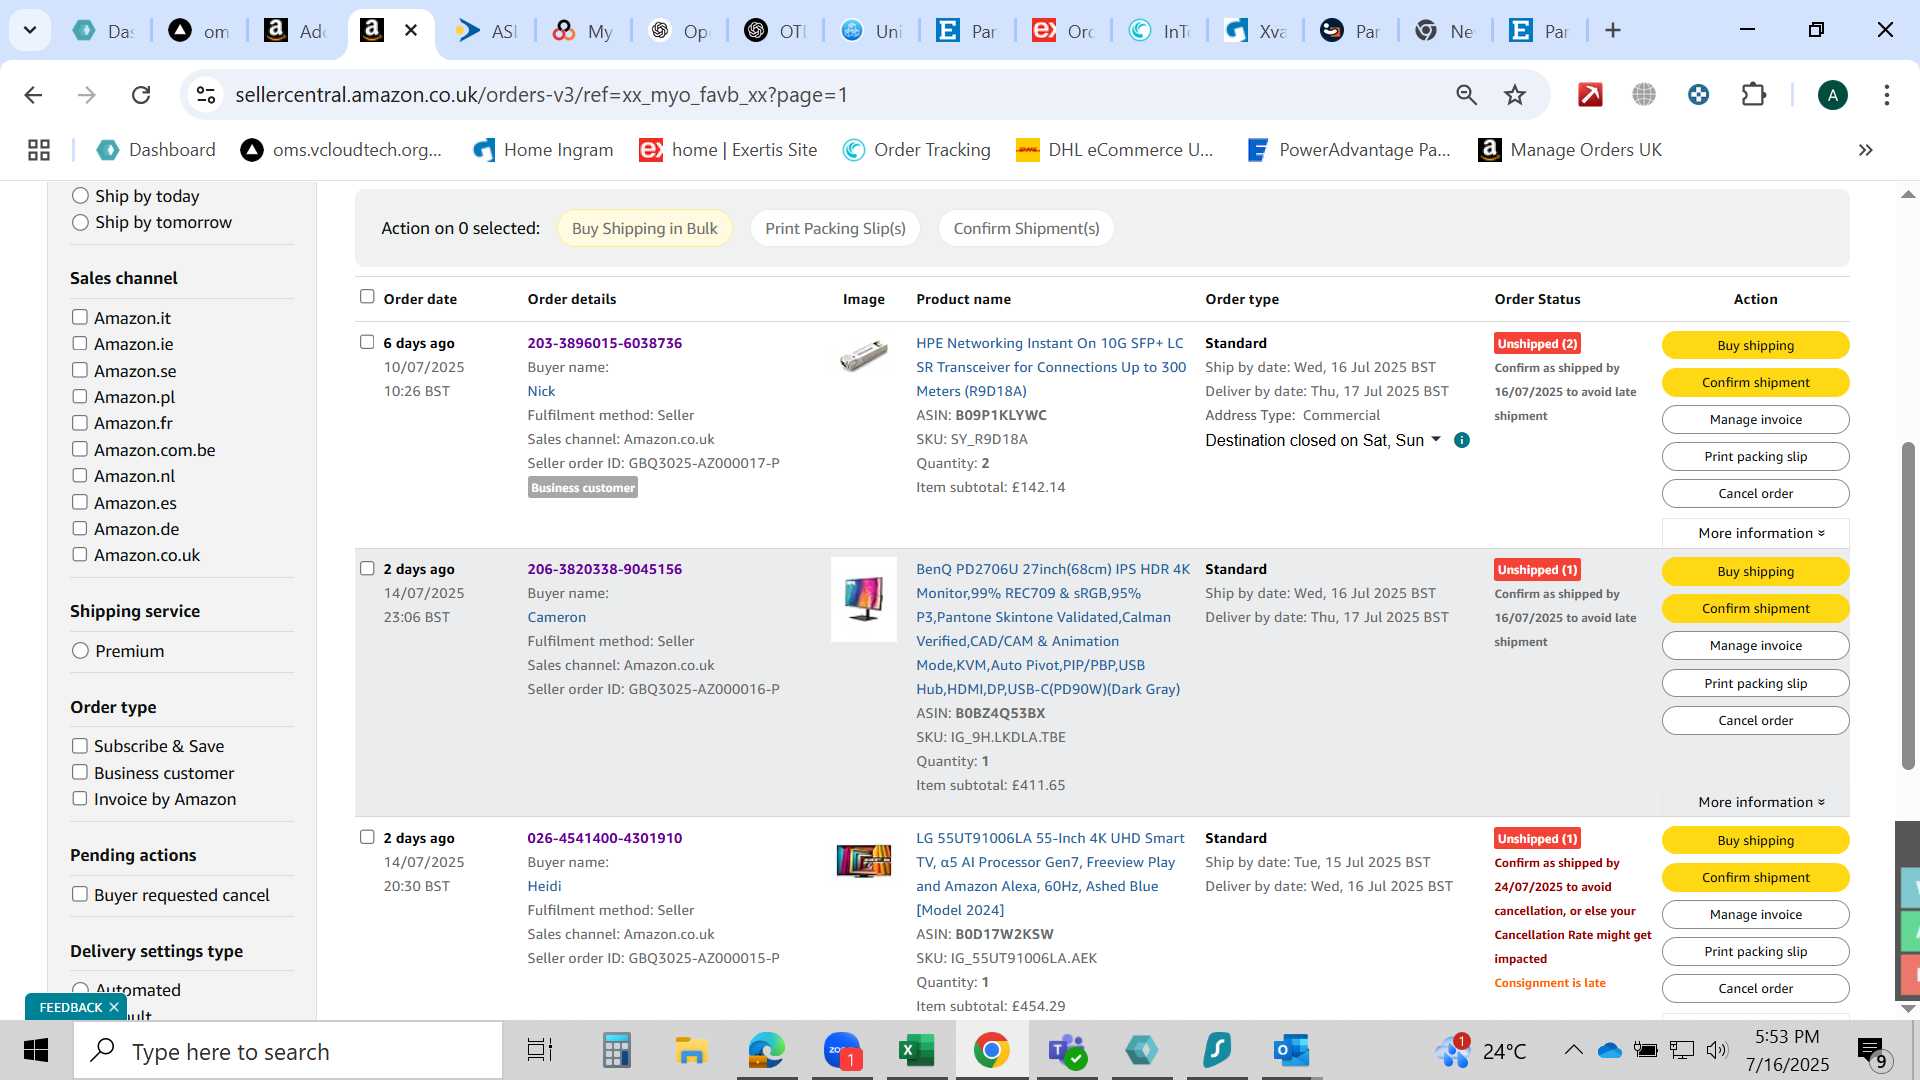Click Buy shipping for the BenQ order
This screenshot has height=1080, width=1920.
(1755, 571)
